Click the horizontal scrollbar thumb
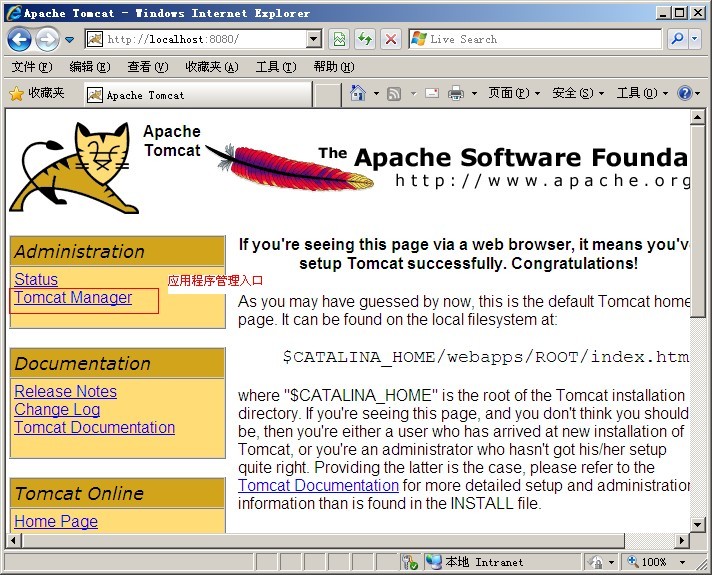712x575 pixels. click(x=323, y=540)
